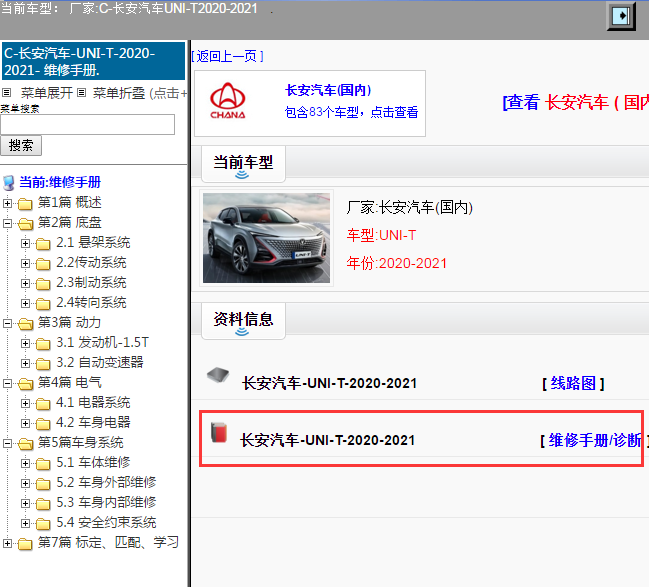Click folder icon of 2.2传动系统
The width and height of the screenshot is (649, 587).
pos(43,264)
